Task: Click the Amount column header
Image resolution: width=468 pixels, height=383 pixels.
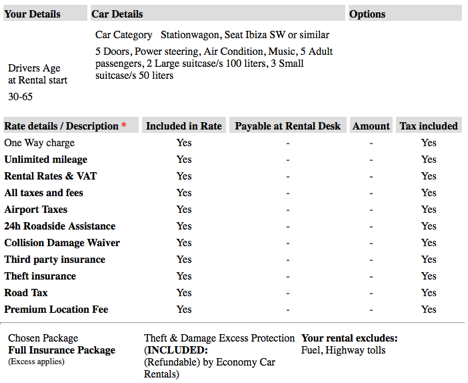Action: pos(371,126)
